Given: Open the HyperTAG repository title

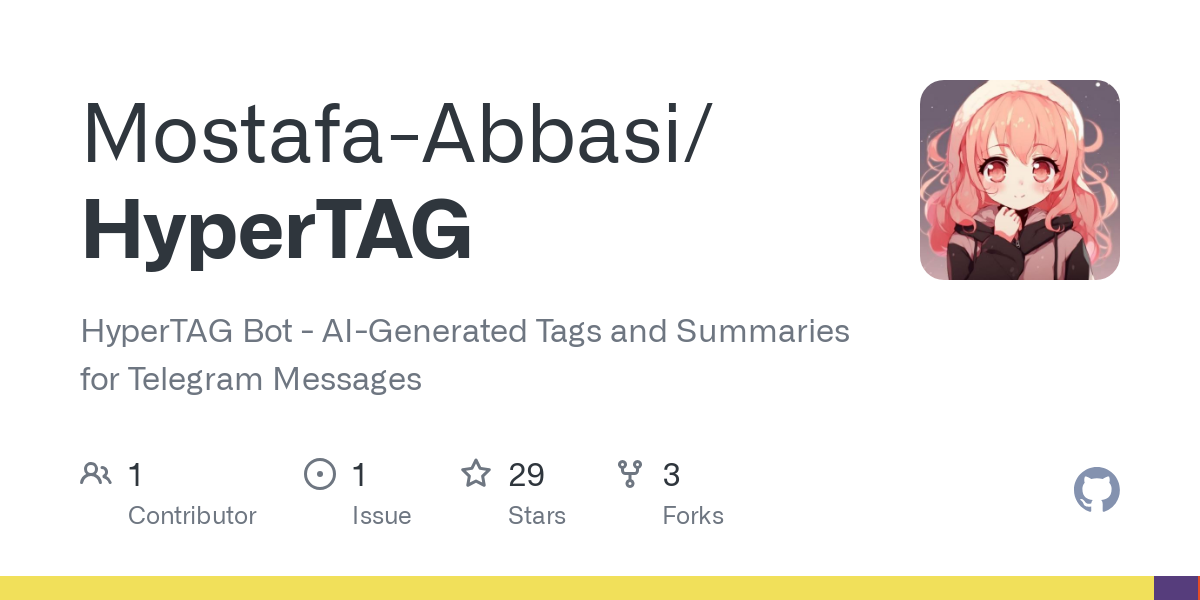Looking at the screenshot, I should tap(276, 230).
